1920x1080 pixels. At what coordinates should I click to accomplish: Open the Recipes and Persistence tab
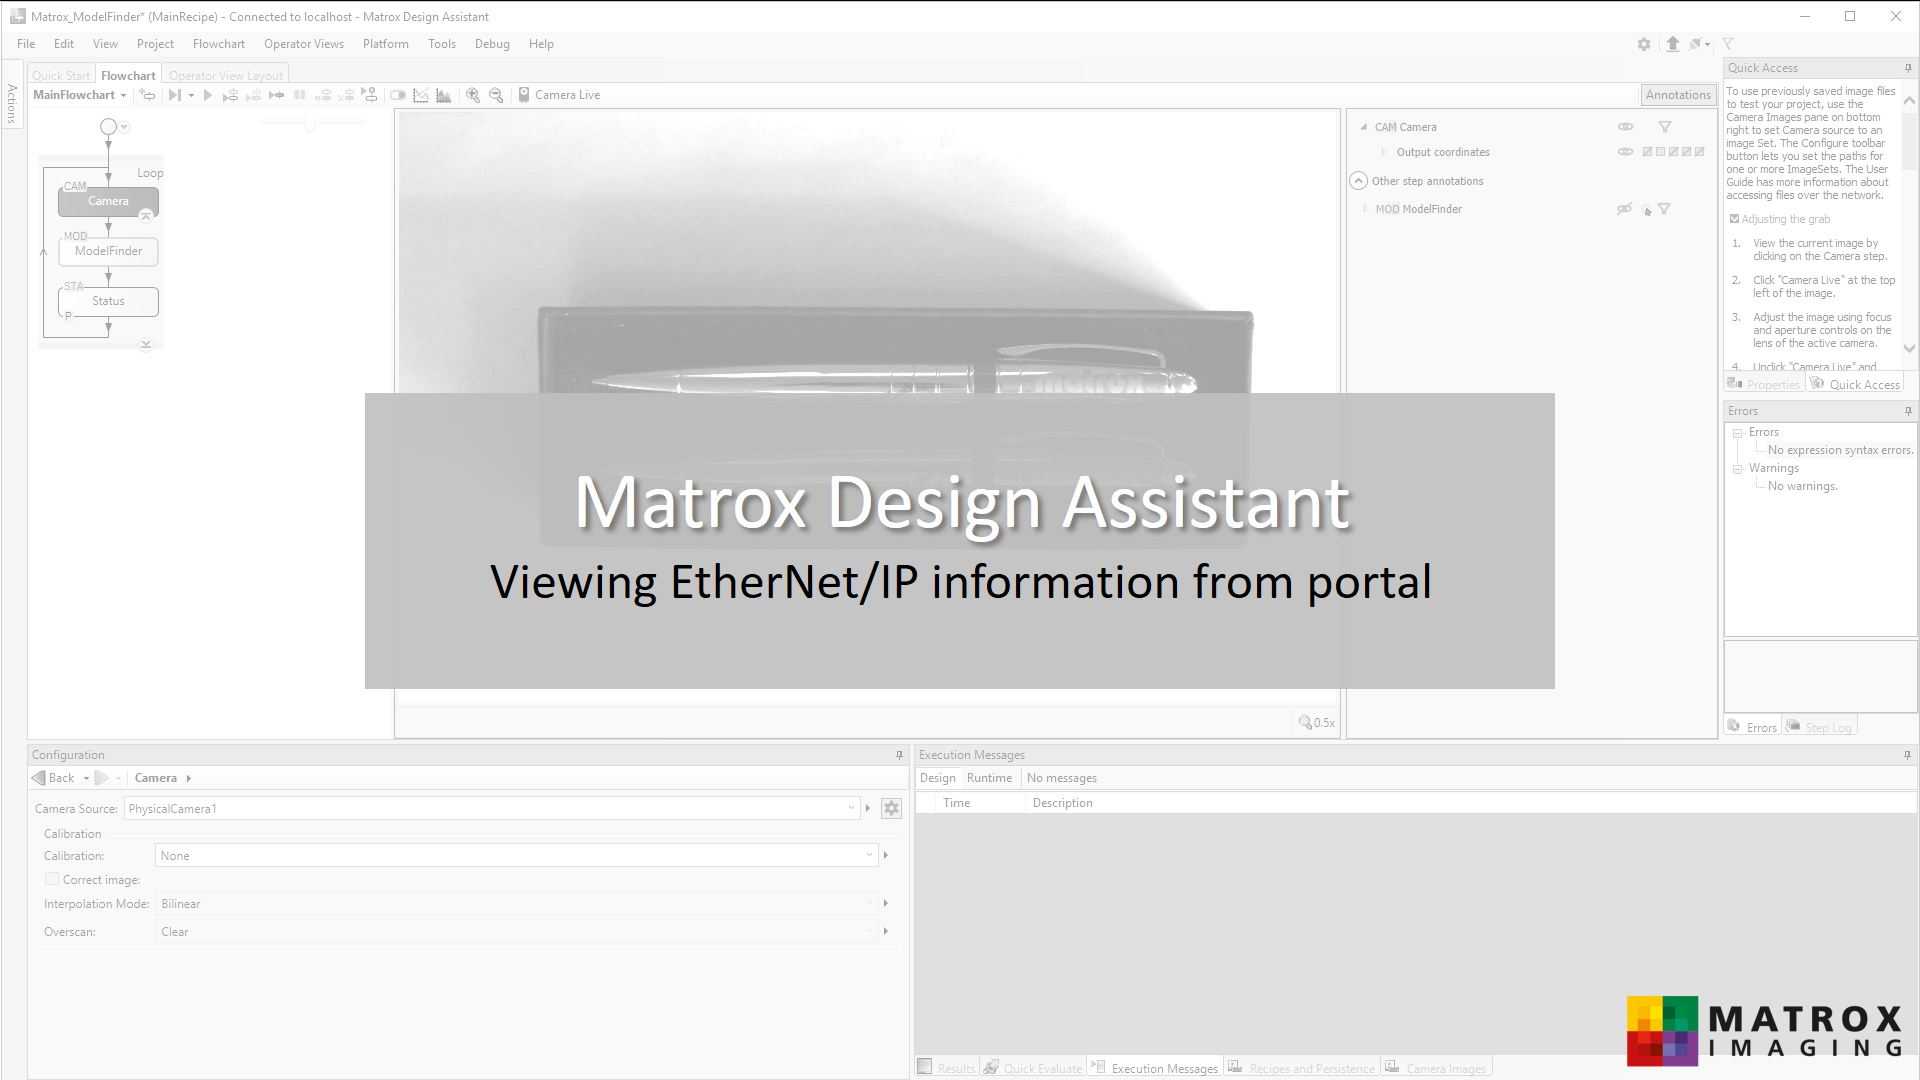point(1302,1068)
